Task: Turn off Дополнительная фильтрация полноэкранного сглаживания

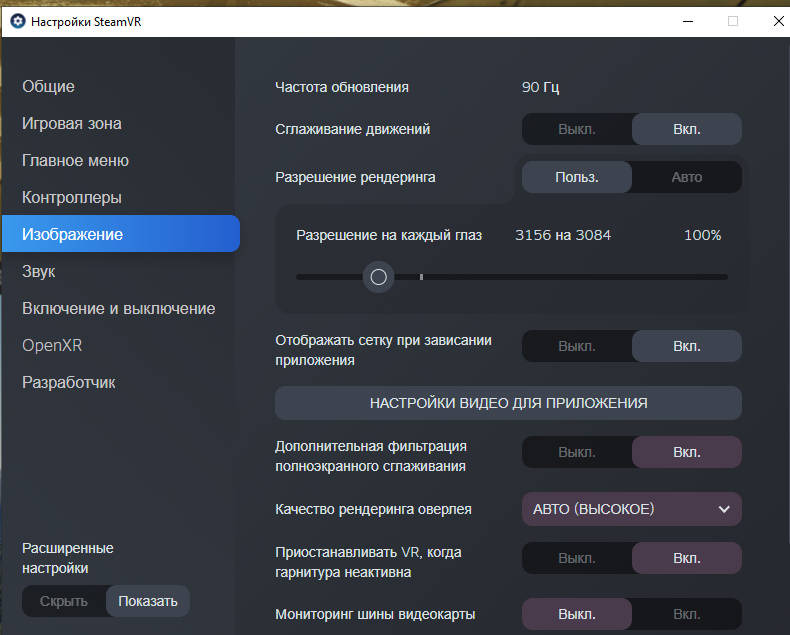Action: (x=577, y=452)
